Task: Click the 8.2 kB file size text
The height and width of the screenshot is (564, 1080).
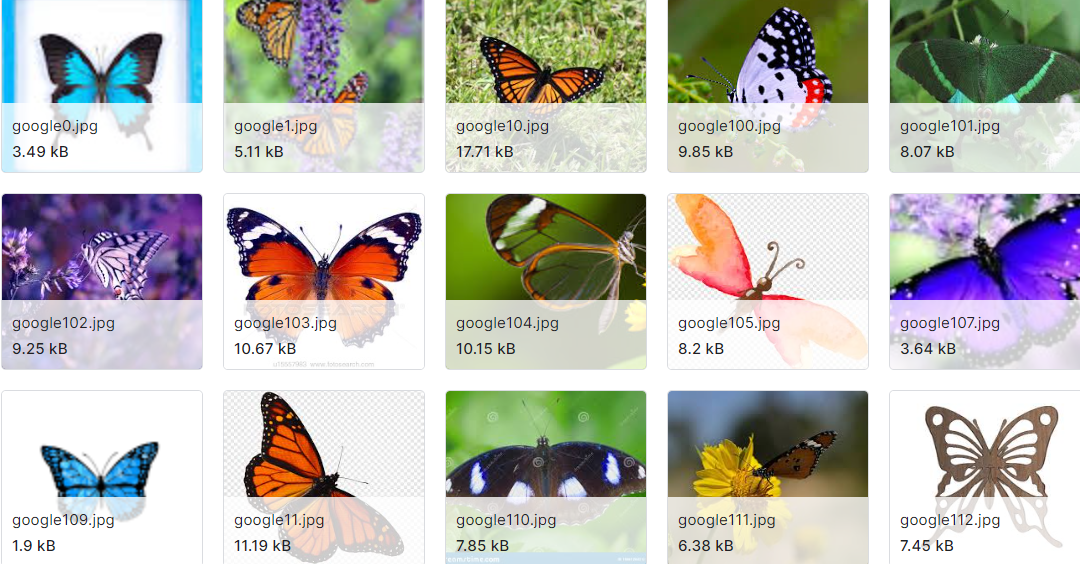Action: (x=700, y=348)
